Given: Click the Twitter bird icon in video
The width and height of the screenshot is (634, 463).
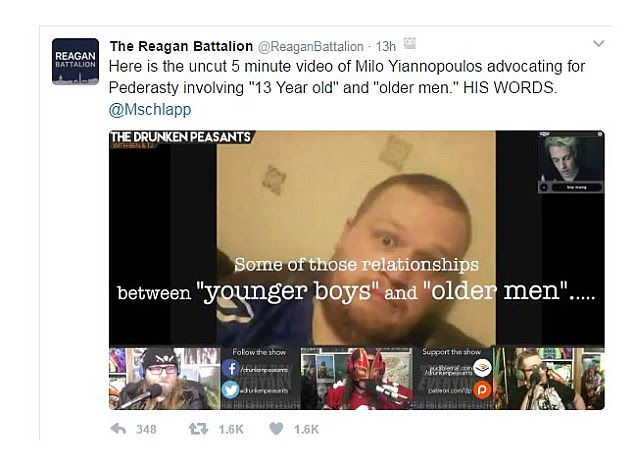Looking at the screenshot, I should 230,389.
